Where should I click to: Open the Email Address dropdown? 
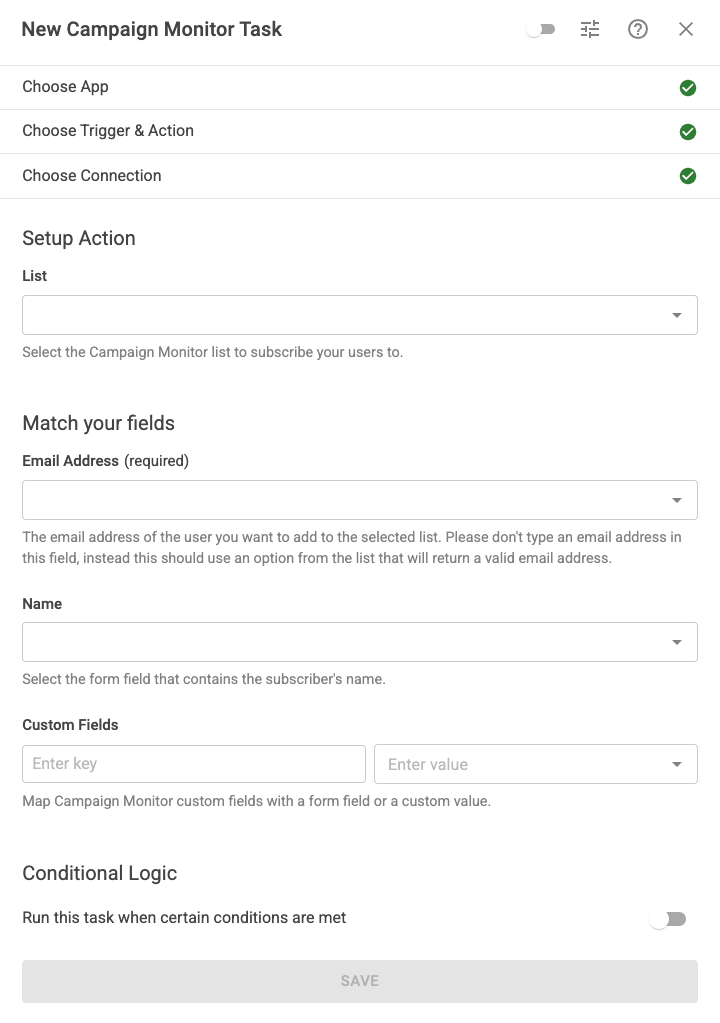coord(360,500)
